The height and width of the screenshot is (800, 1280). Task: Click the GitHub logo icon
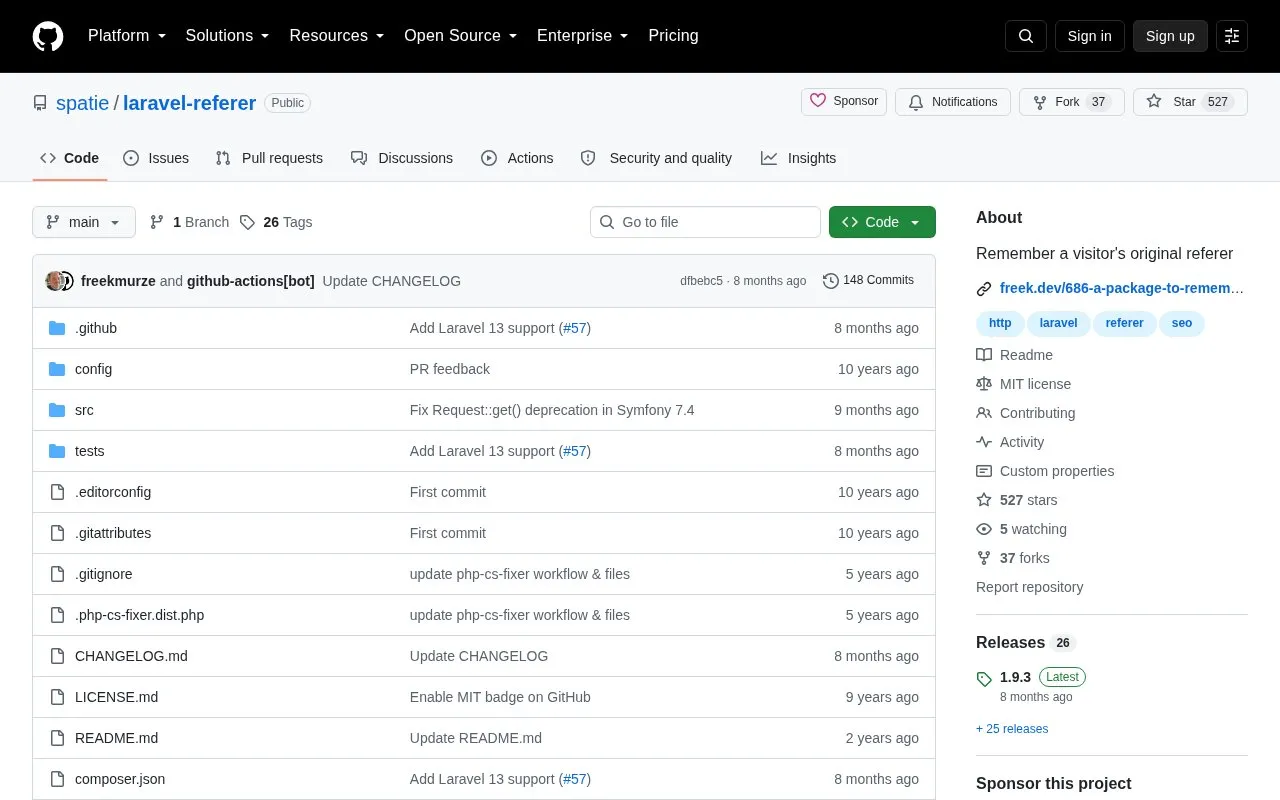[48, 36]
